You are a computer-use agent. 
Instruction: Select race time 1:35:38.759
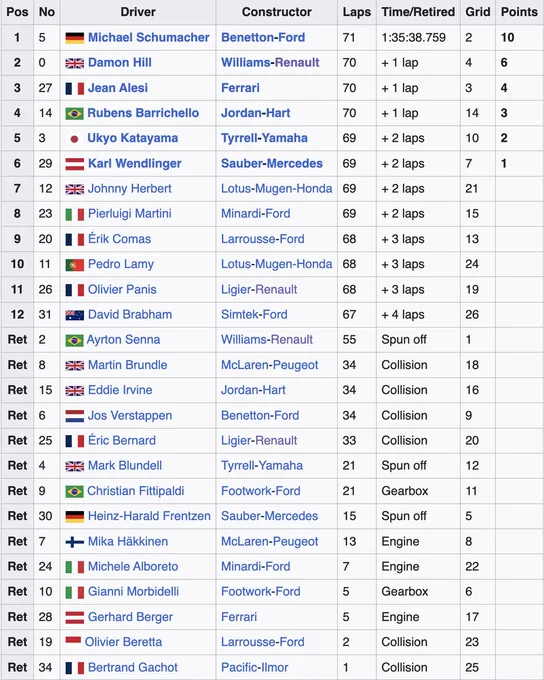pyautogui.click(x=413, y=37)
